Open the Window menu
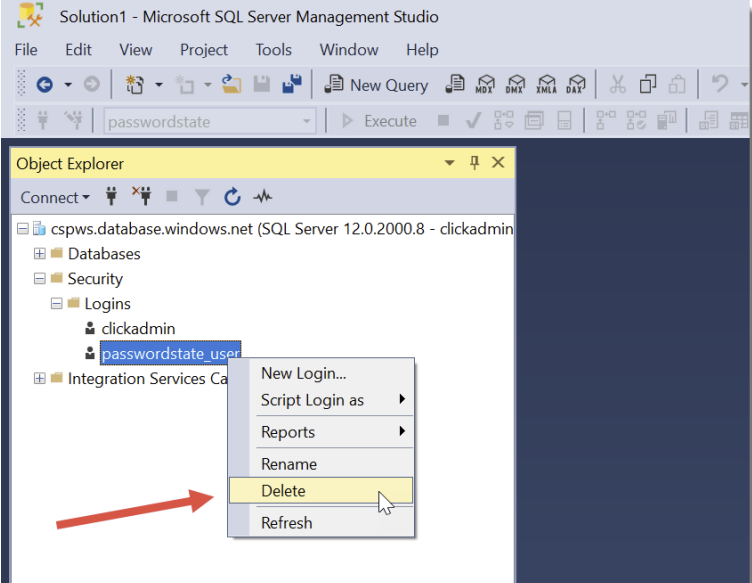This screenshot has height=583, width=752. pos(349,50)
